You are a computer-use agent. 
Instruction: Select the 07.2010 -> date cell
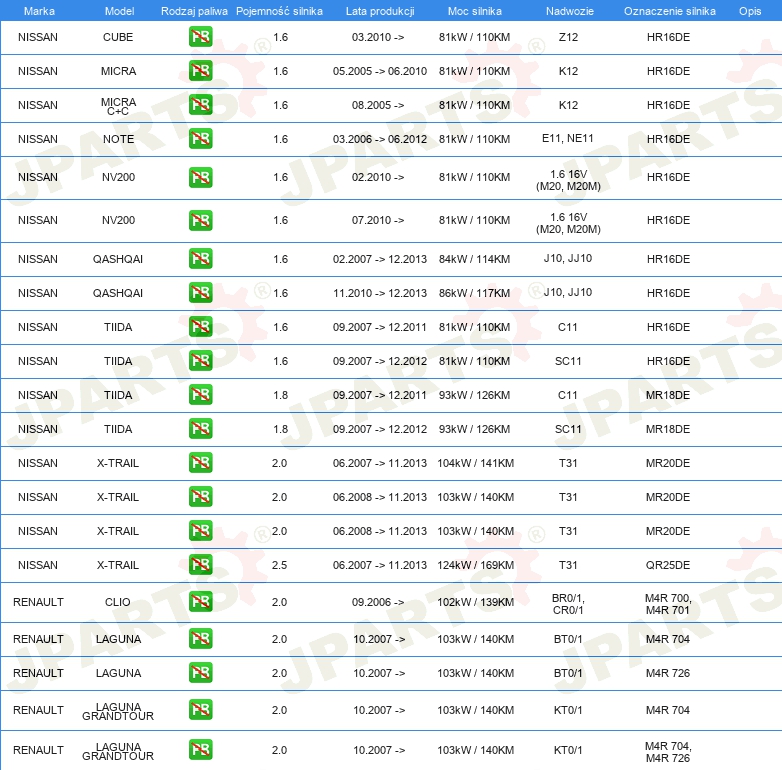tap(378, 220)
